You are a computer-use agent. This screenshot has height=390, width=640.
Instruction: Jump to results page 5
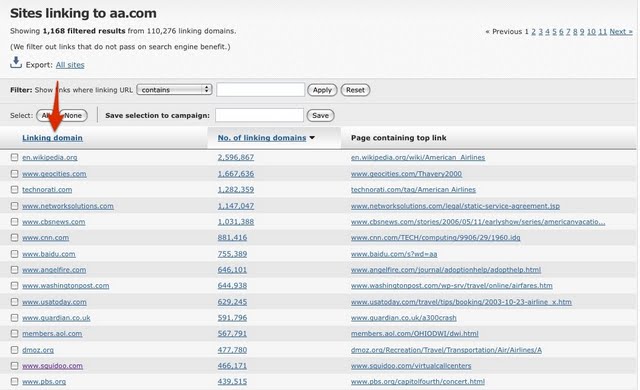click(554, 32)
